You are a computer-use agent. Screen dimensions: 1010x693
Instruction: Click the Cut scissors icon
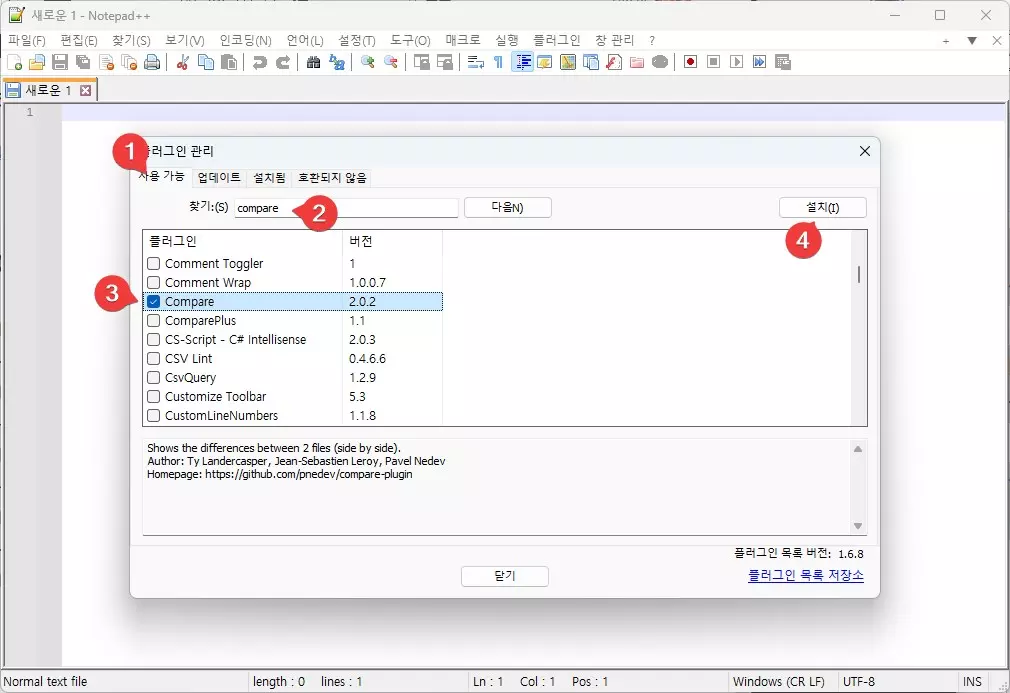coord(182,62)
